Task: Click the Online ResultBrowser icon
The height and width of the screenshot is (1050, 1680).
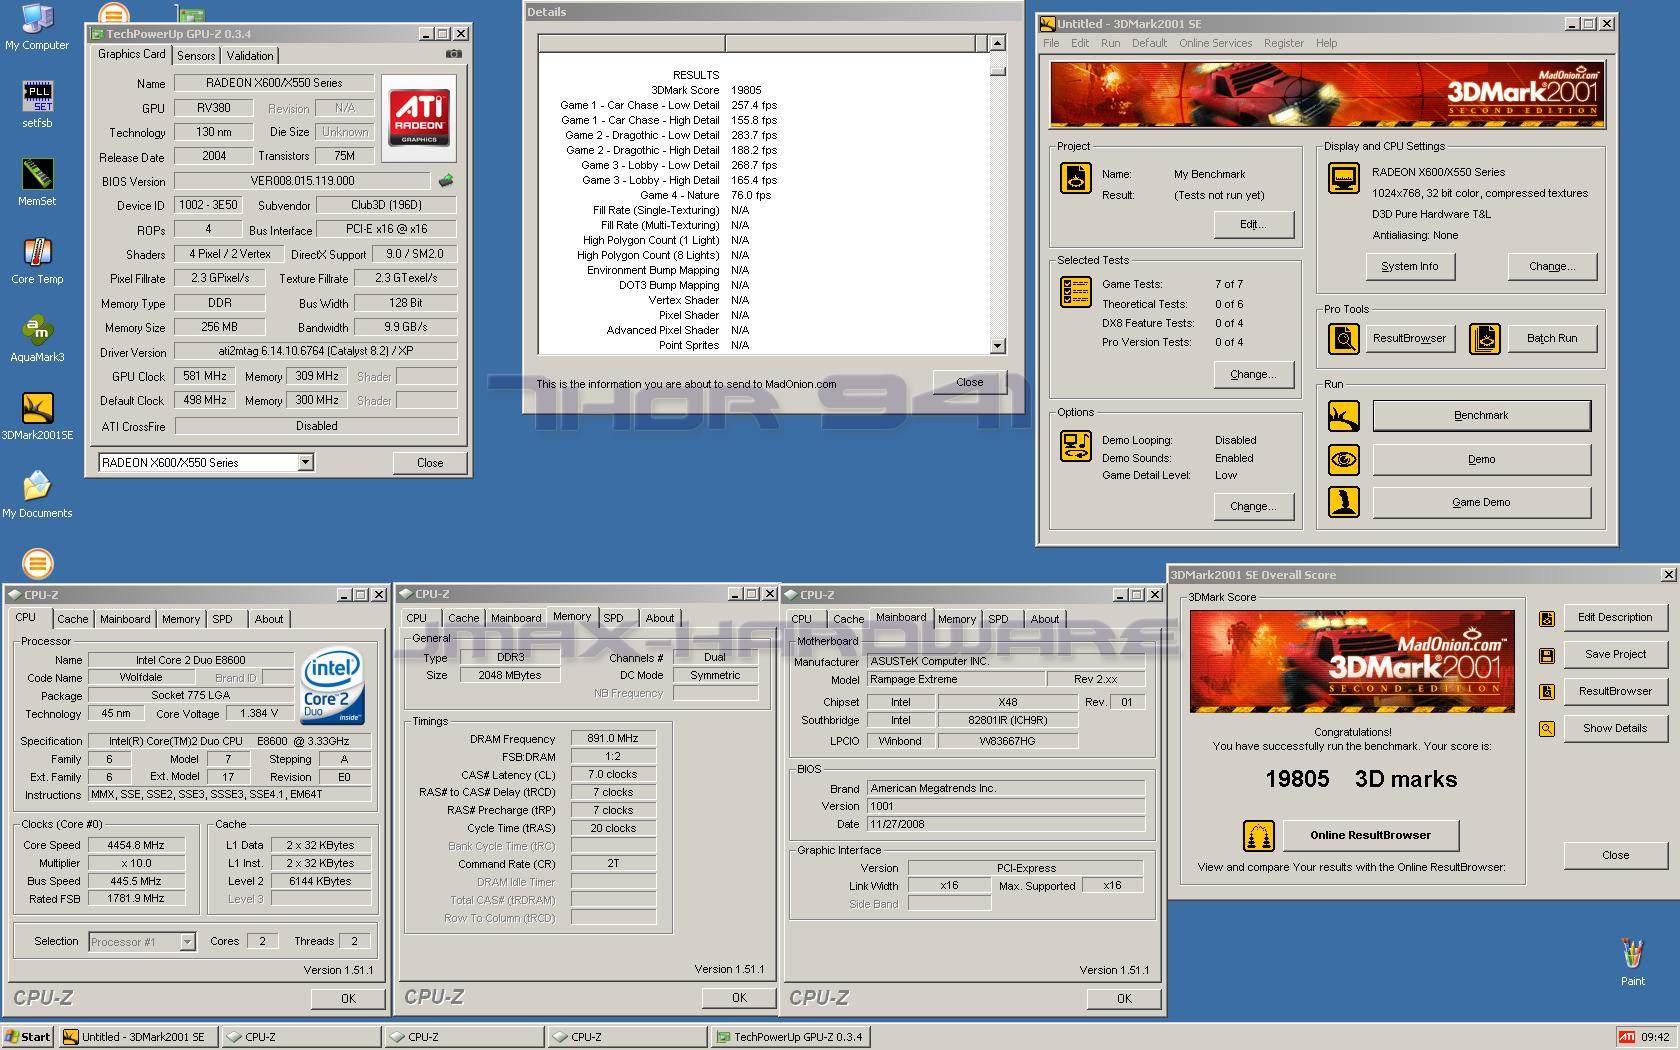Action: click(1258, 835)
